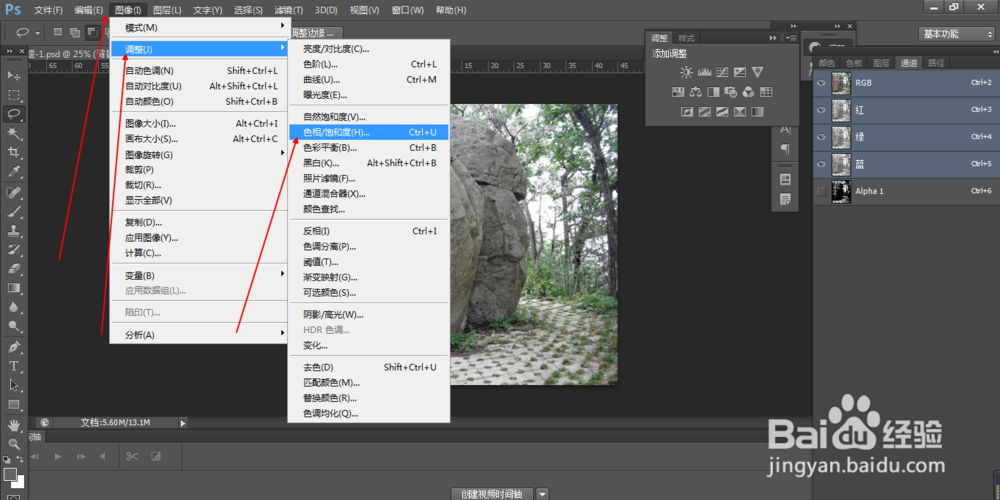Add Channel Mixer circles icon
The image size is (1000, 500).
749,92
